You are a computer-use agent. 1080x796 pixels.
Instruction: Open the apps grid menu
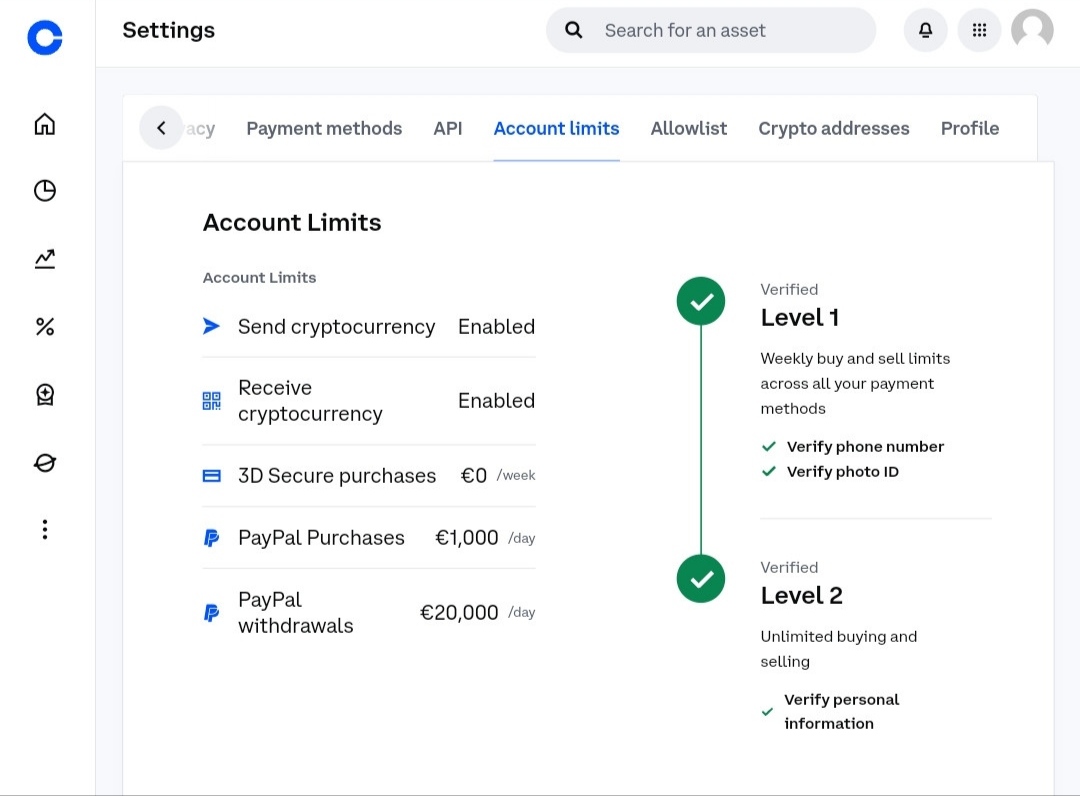[x=979, y=30]
